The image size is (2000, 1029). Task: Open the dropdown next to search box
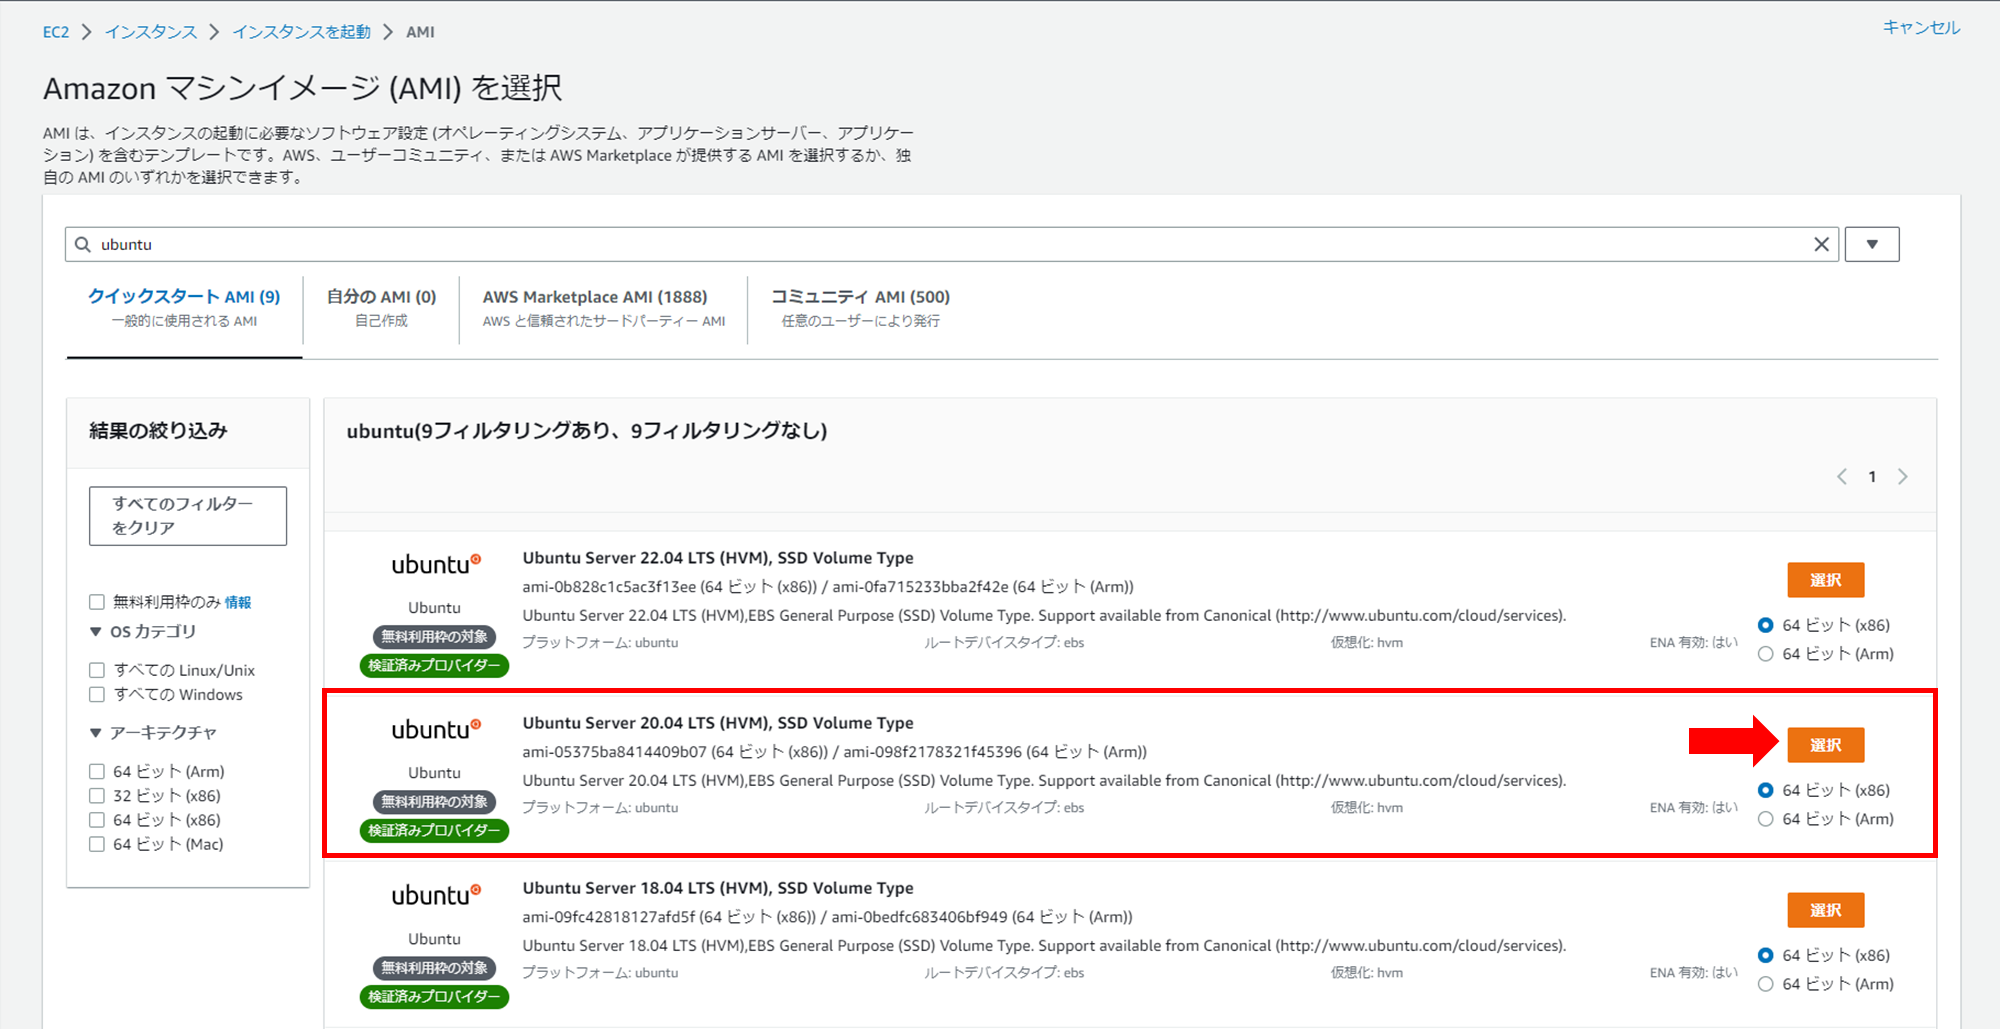(x=1871, y=244)
